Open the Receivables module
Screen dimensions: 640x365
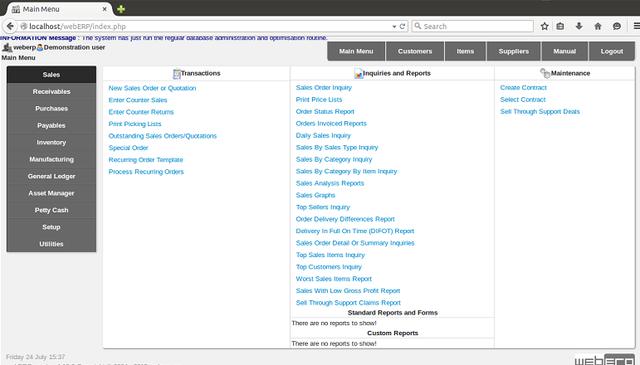click(x=51, y=91)
